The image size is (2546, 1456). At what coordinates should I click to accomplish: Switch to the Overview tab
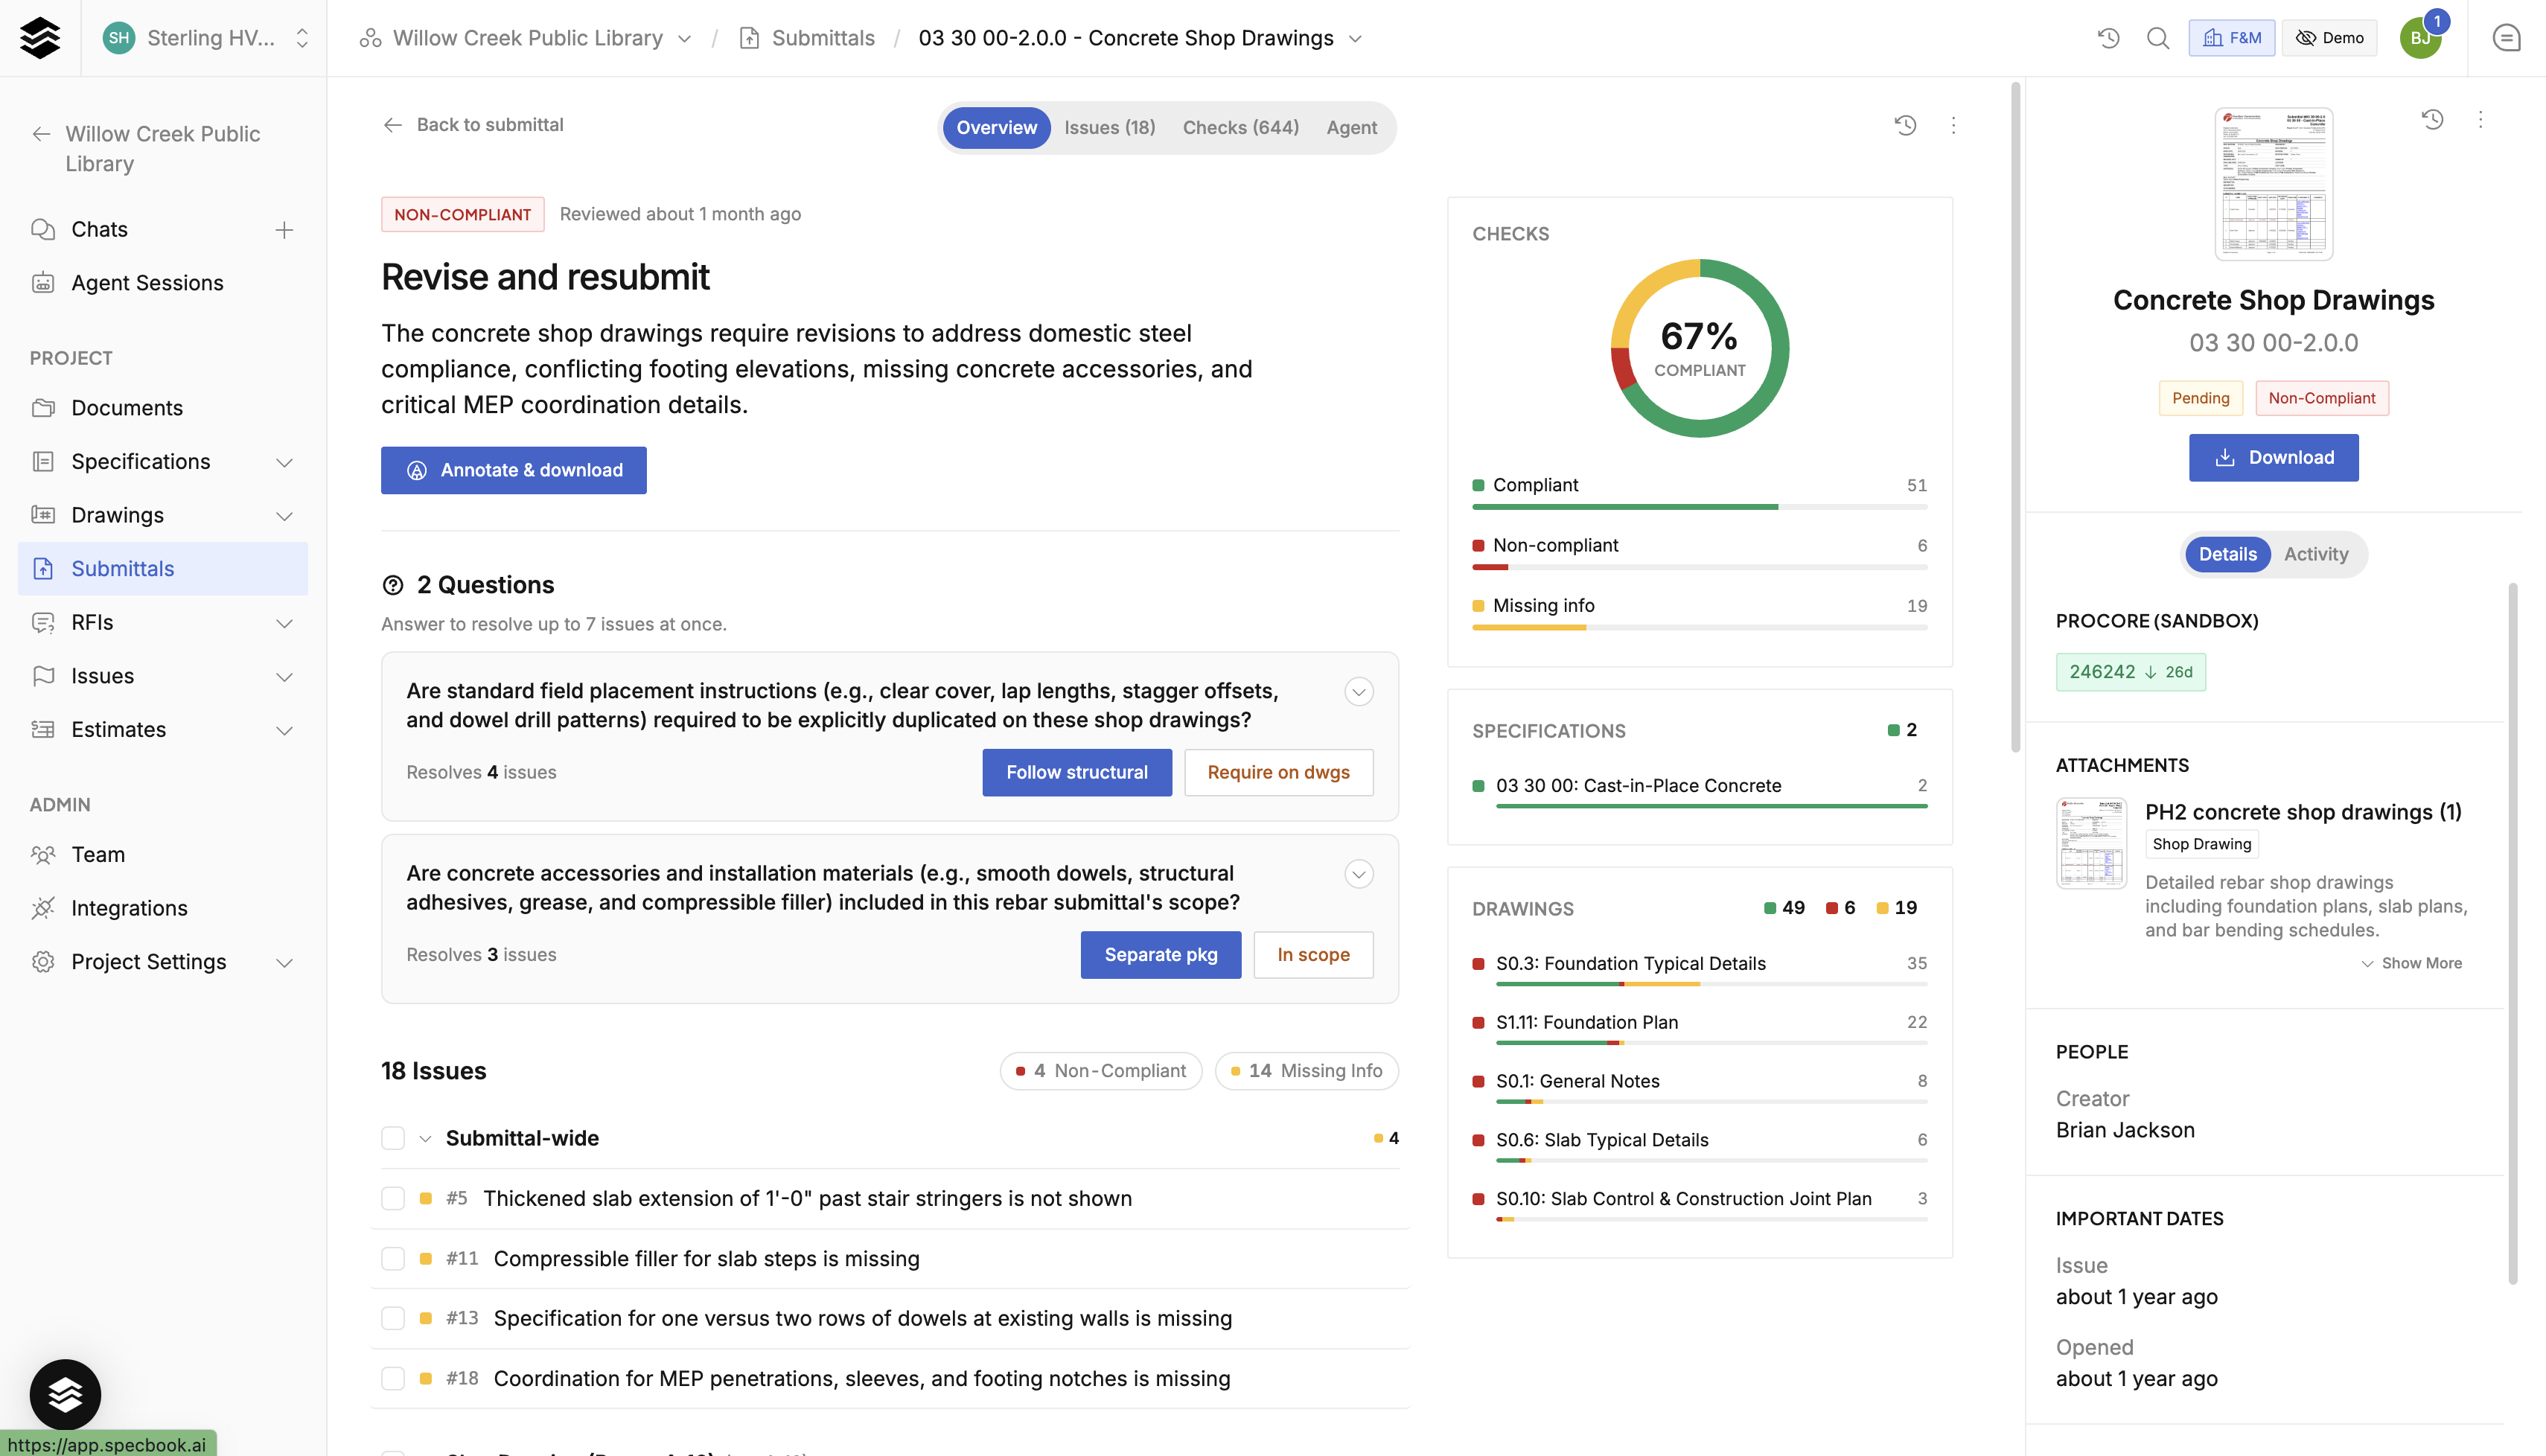point(996,128)
